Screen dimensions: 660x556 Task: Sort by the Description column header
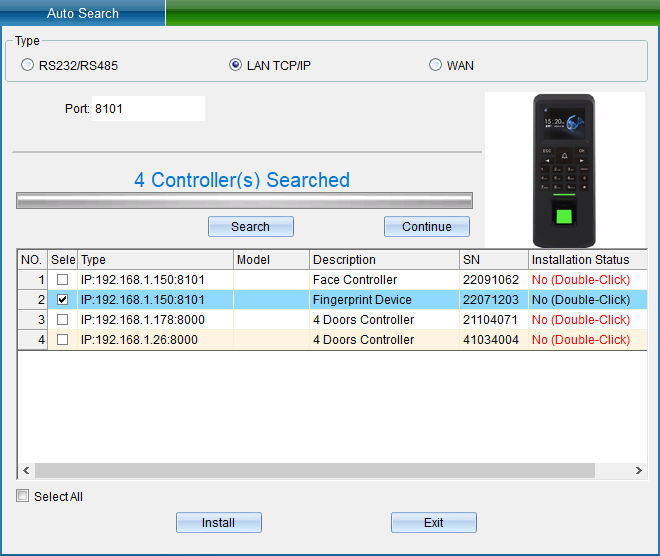coord(383,260)
